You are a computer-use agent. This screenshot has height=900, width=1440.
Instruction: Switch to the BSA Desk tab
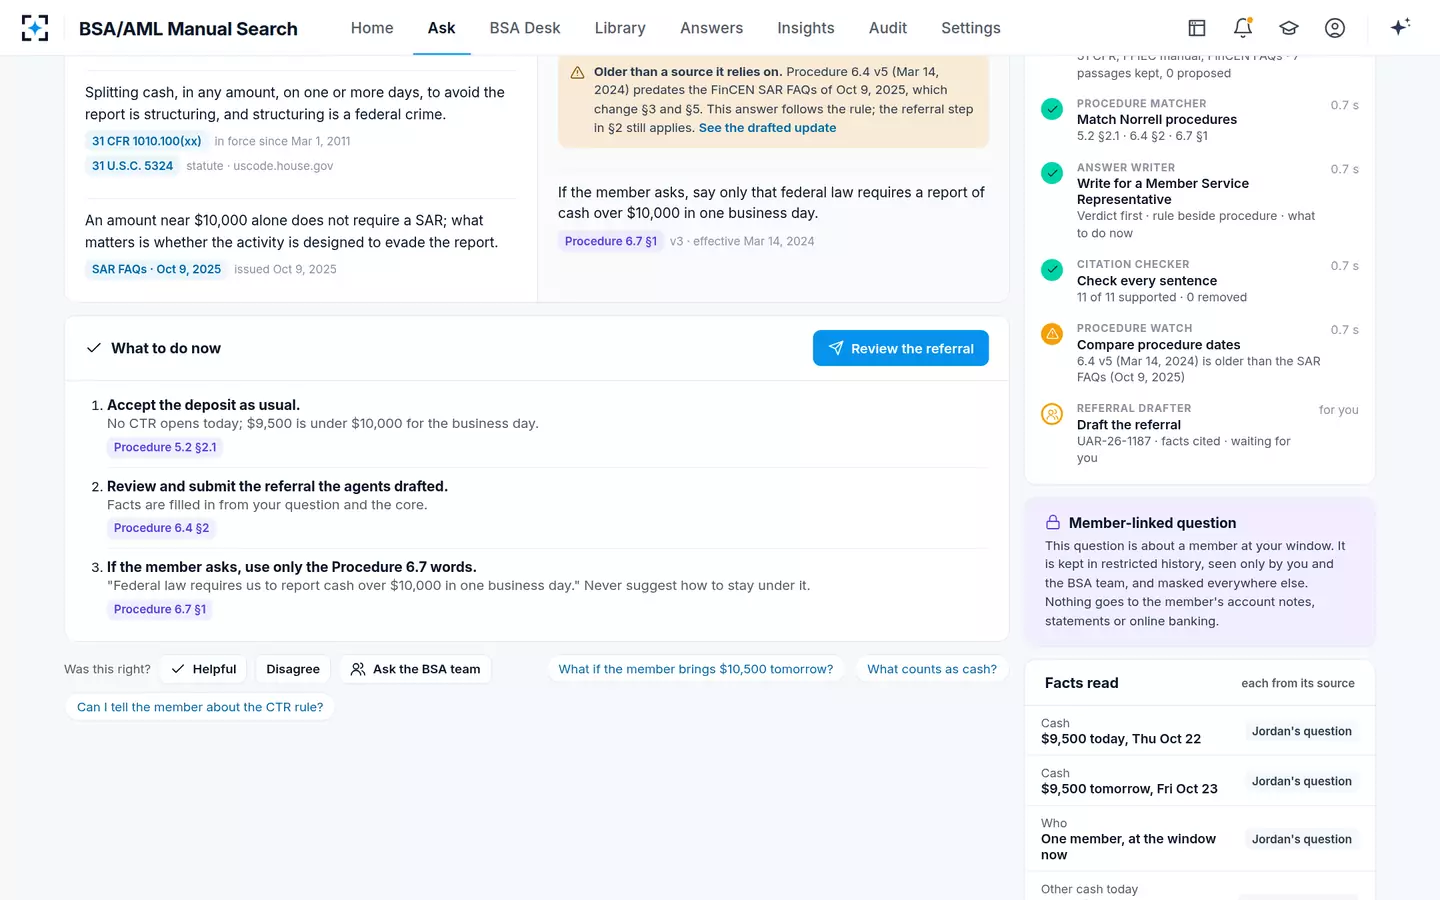(525, 28)
